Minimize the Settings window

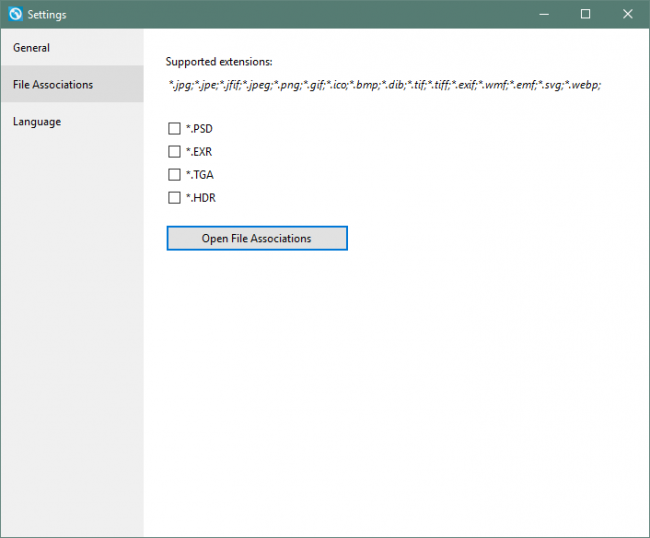(545, 14)
